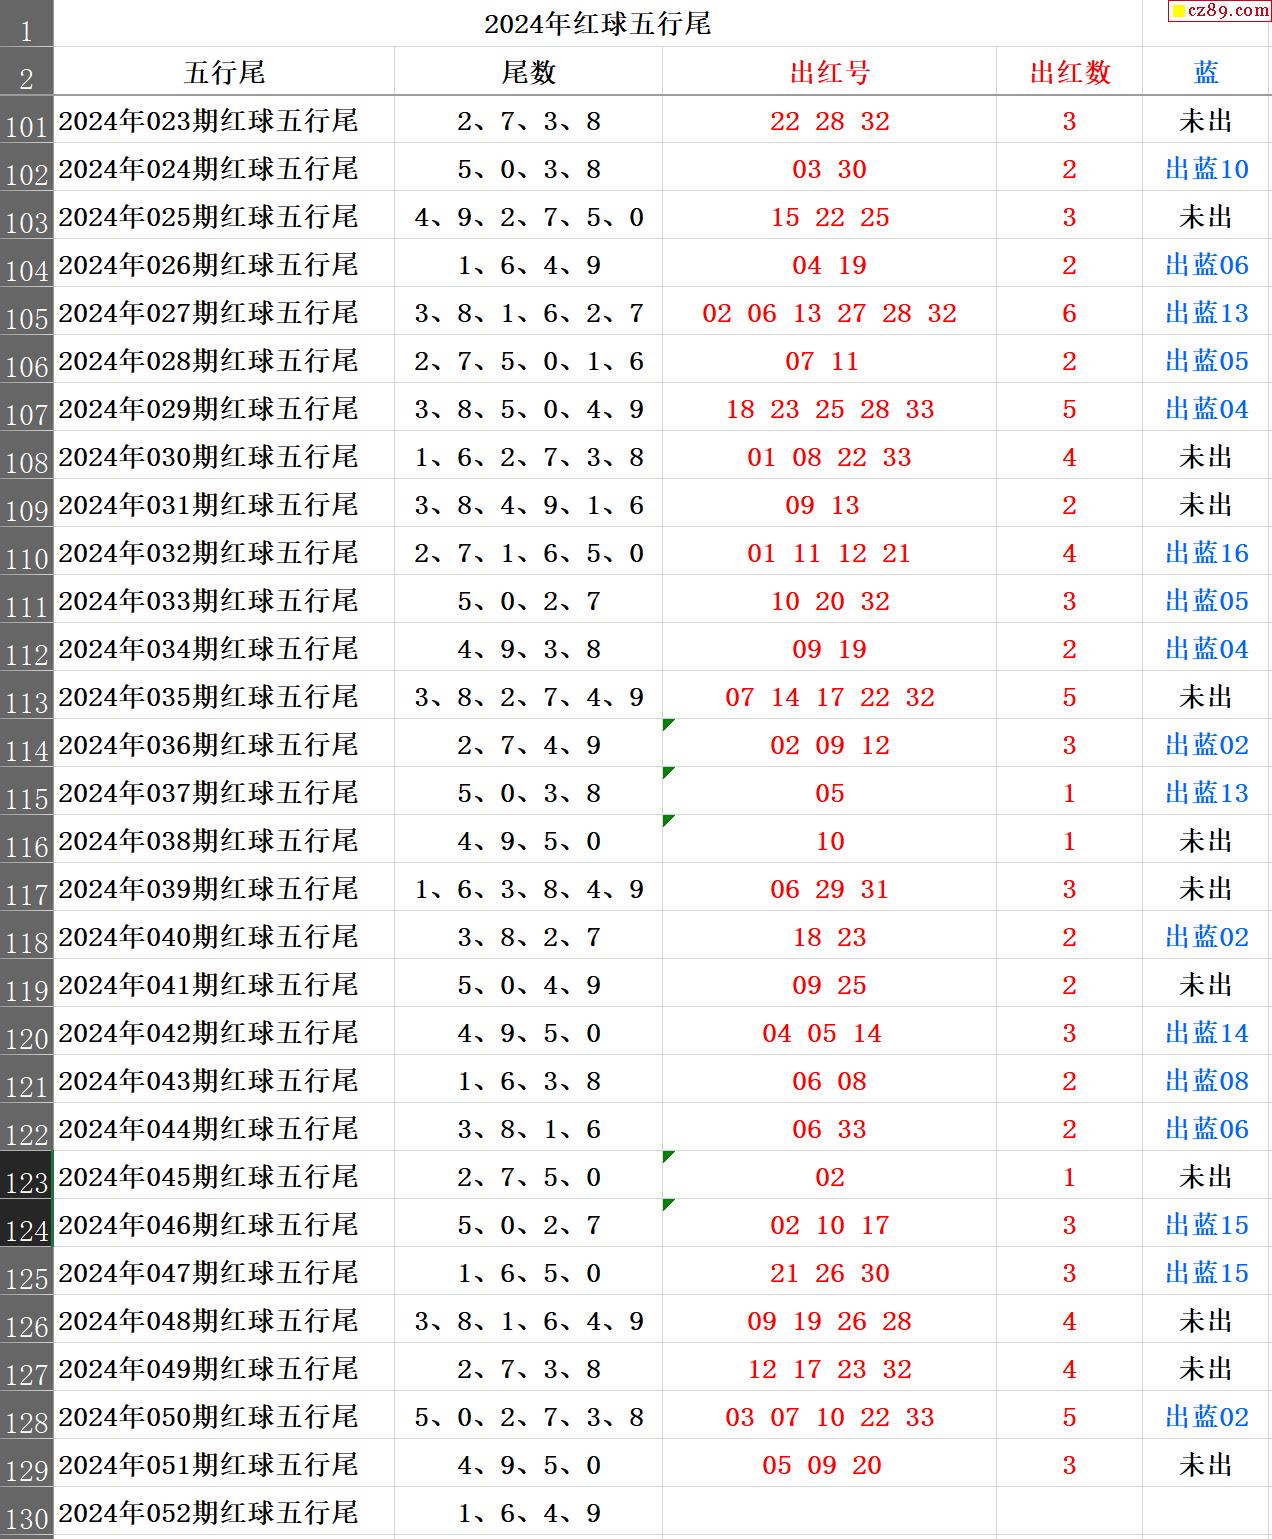Select row header 130
Screen dimensions: 1272x1539
[26, 1512]
